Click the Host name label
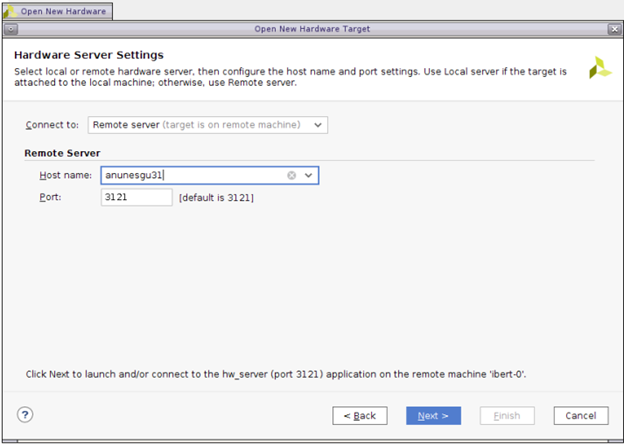Viewport: 624px width, 445px height. (66, 175)
